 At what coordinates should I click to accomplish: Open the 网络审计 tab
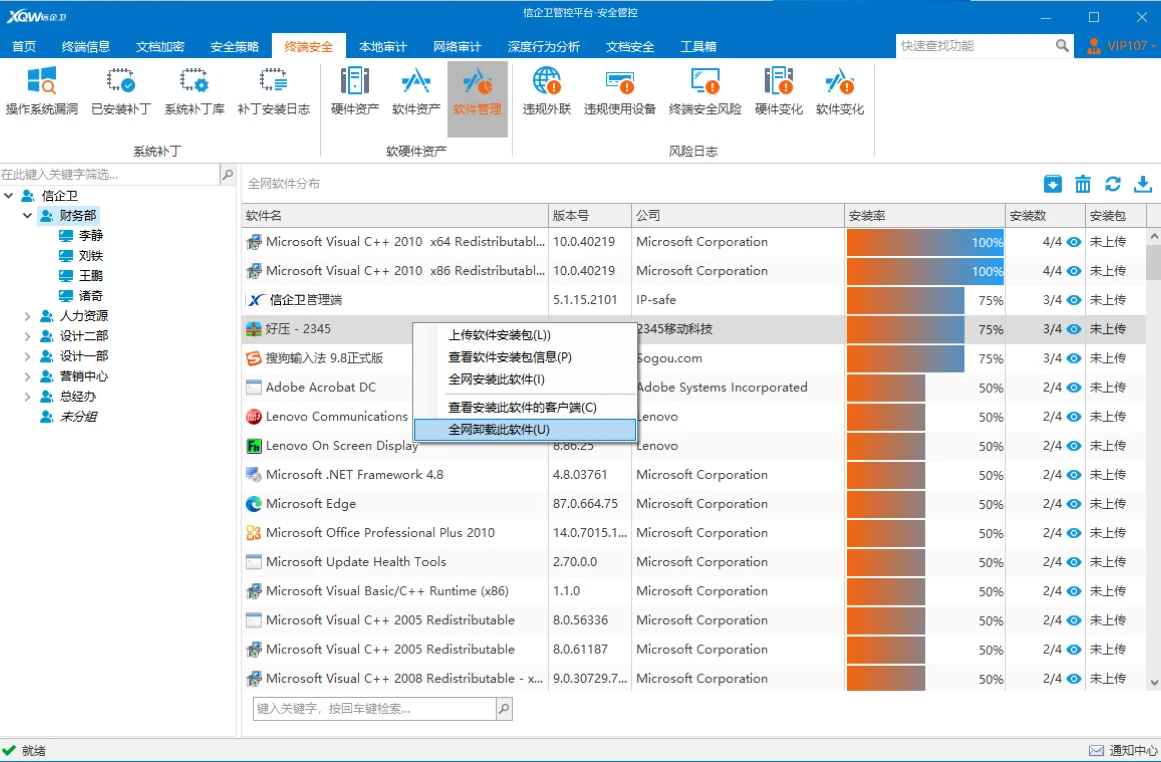click(458, 47)
